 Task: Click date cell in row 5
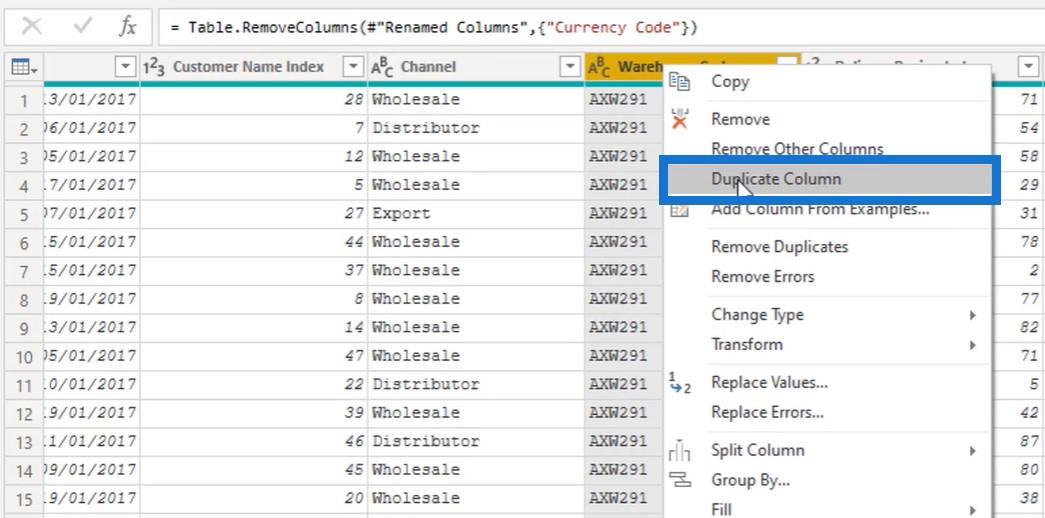91,214
